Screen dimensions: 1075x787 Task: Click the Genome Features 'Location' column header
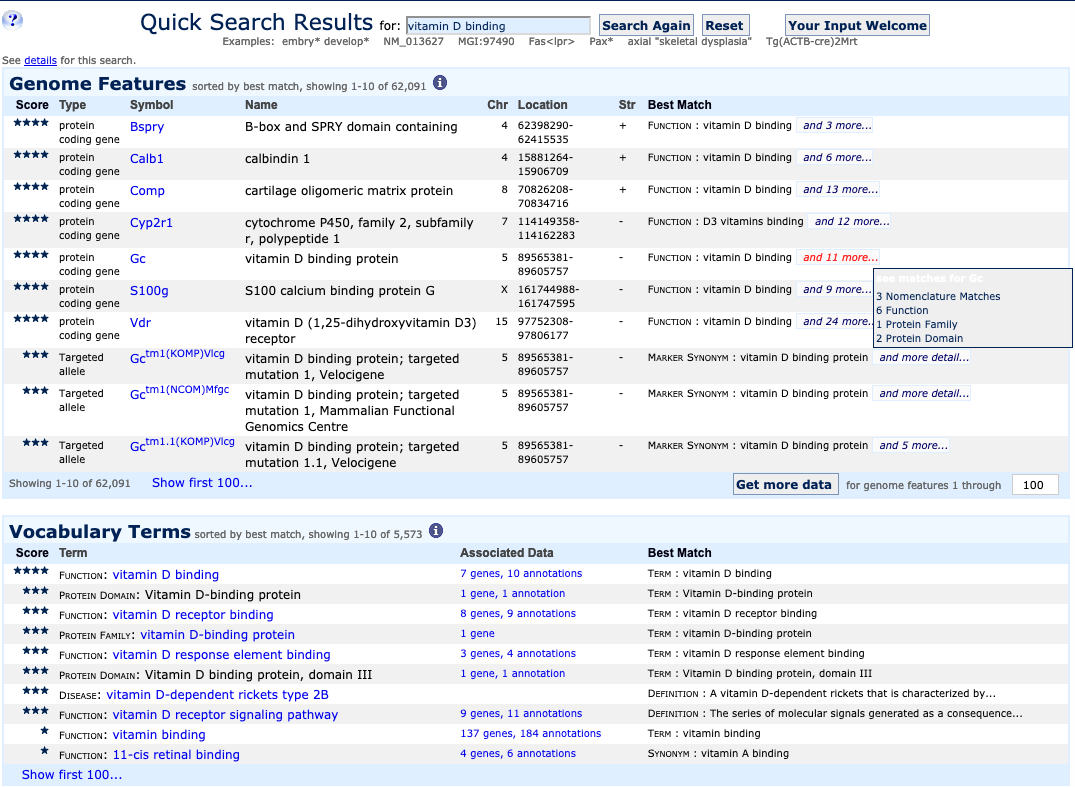click(542, 105)
